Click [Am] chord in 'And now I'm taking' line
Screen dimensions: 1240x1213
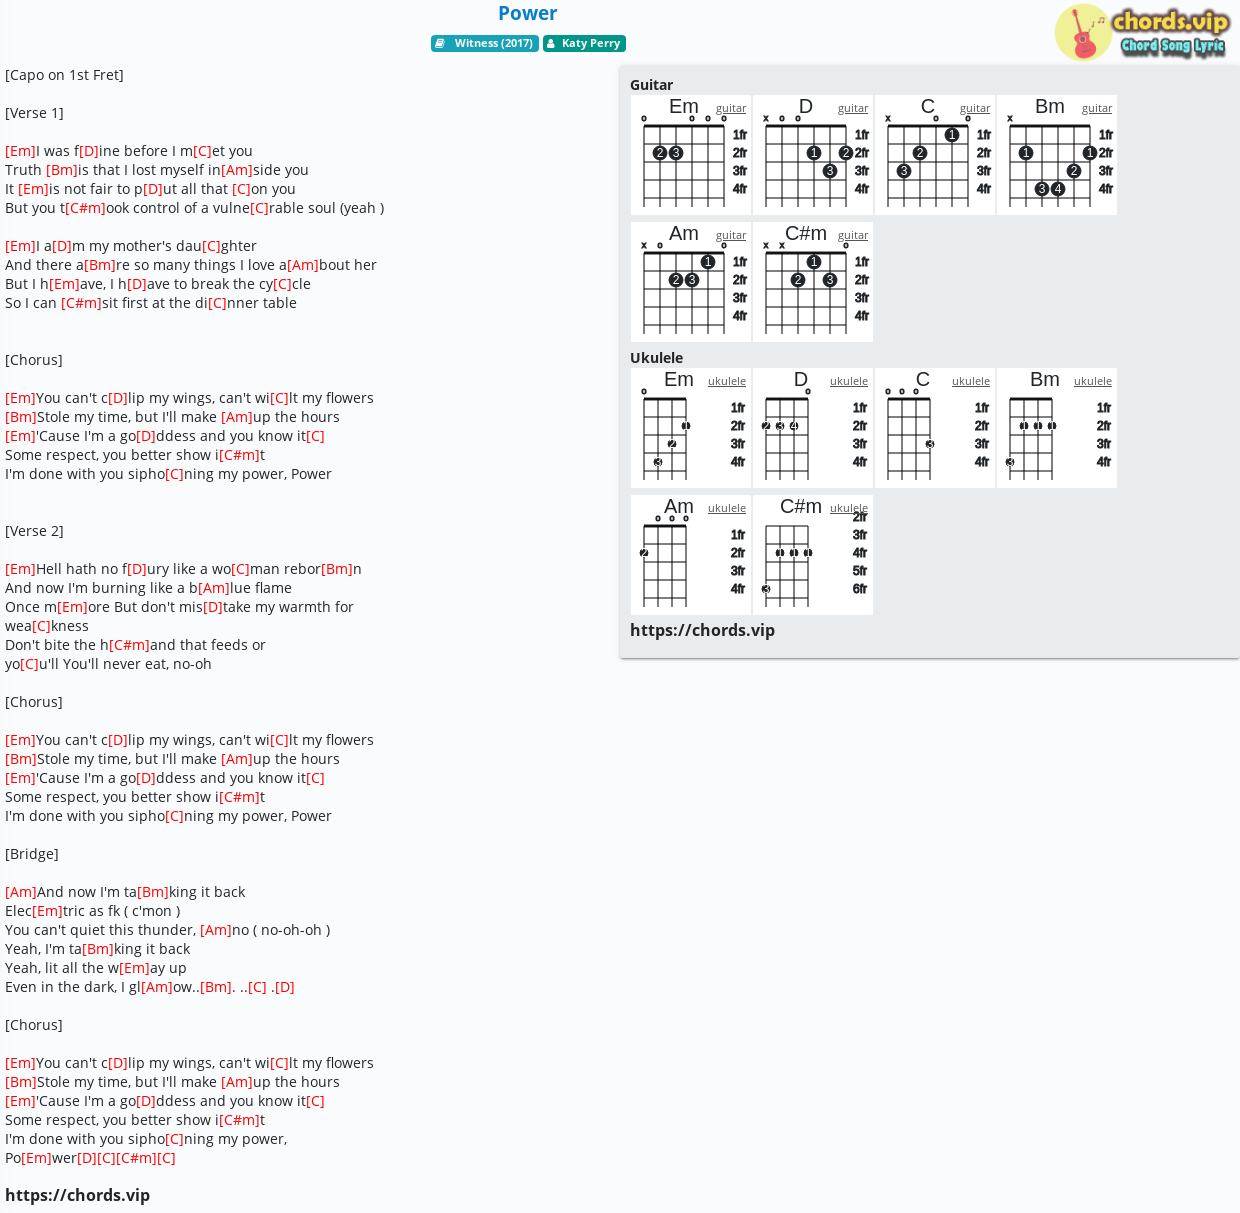coord(21,892)
